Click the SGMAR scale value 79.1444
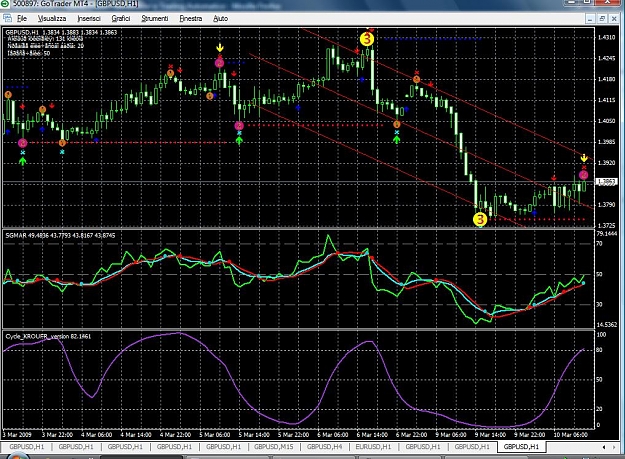The width and height of the screenshot is (625, 459). [607, 233]
